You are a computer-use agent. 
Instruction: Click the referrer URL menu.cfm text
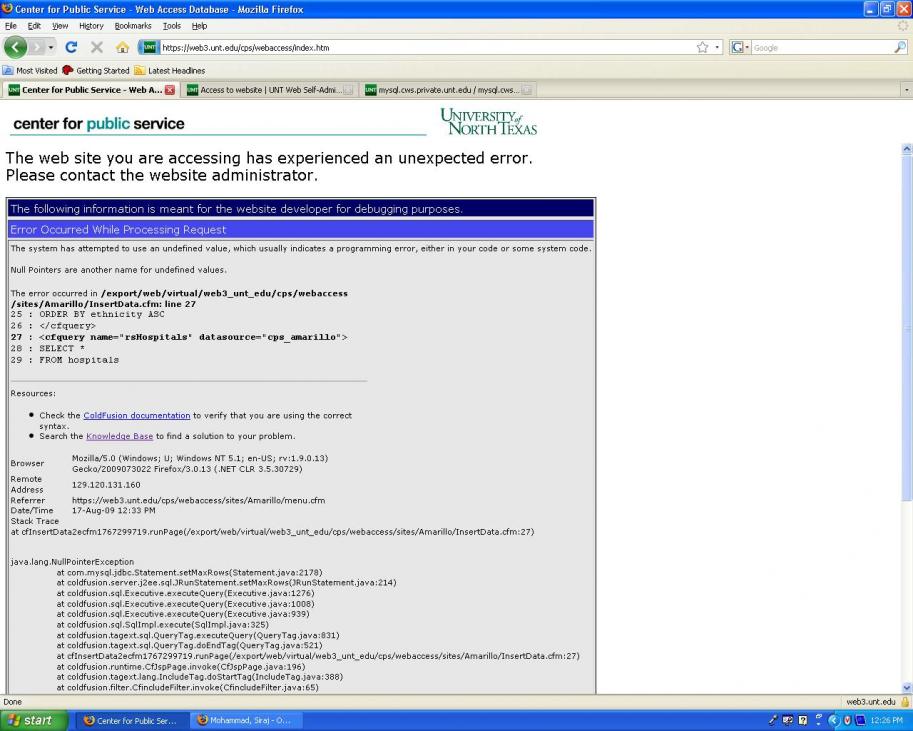(199, 500)
